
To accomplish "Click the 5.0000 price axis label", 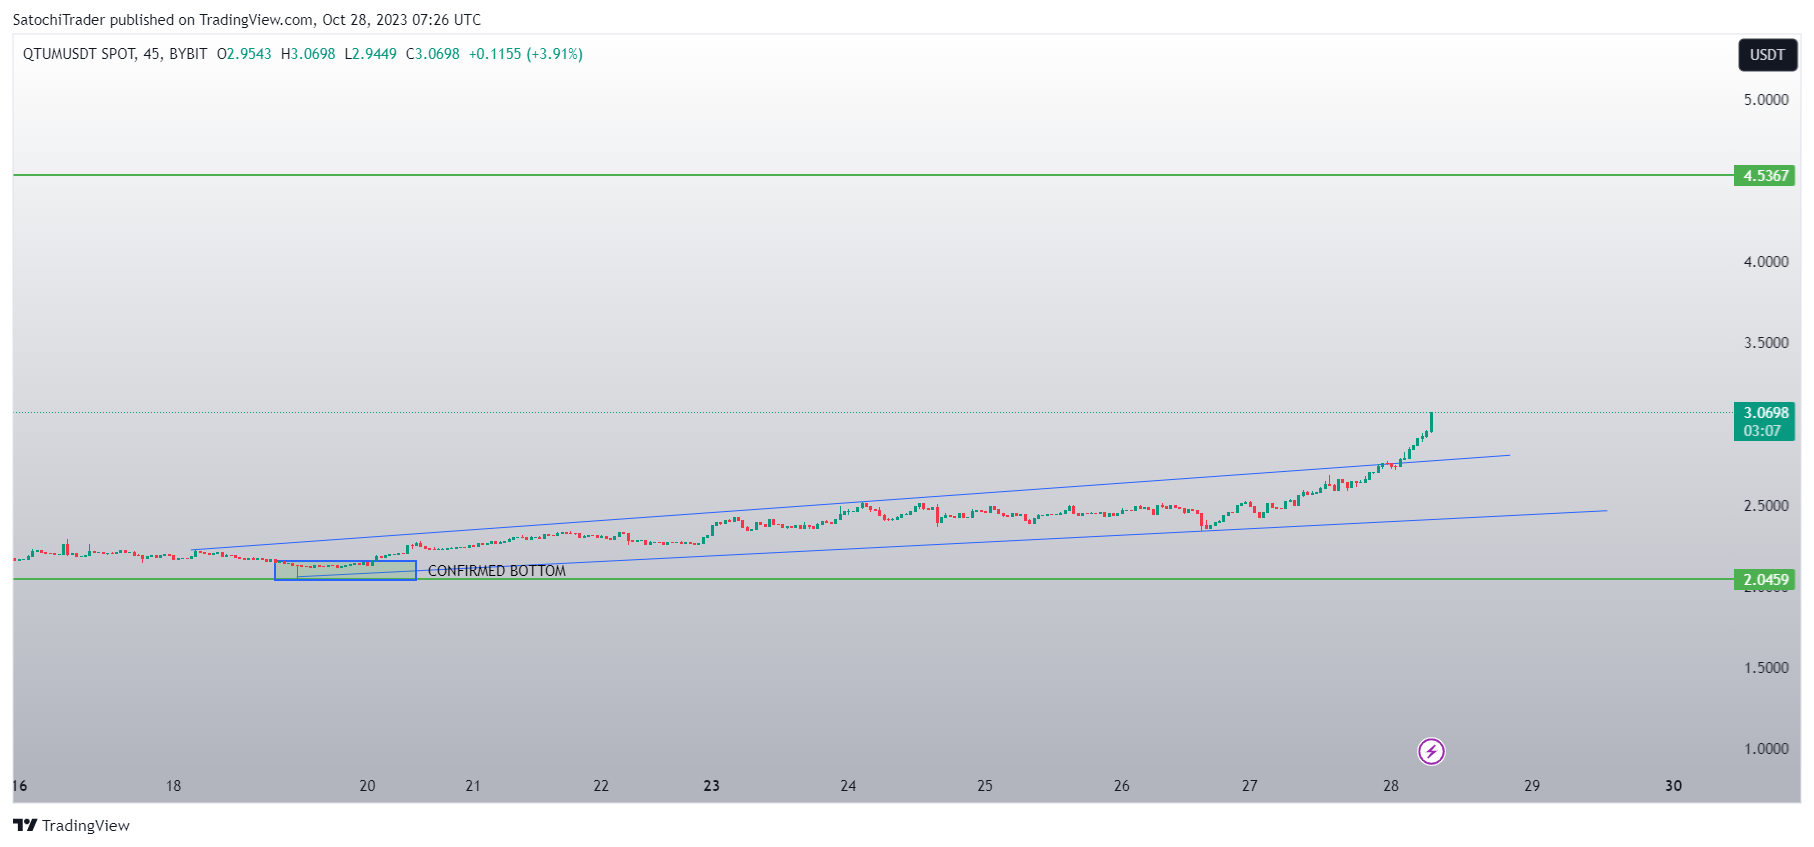I will tap(1766, 100).
